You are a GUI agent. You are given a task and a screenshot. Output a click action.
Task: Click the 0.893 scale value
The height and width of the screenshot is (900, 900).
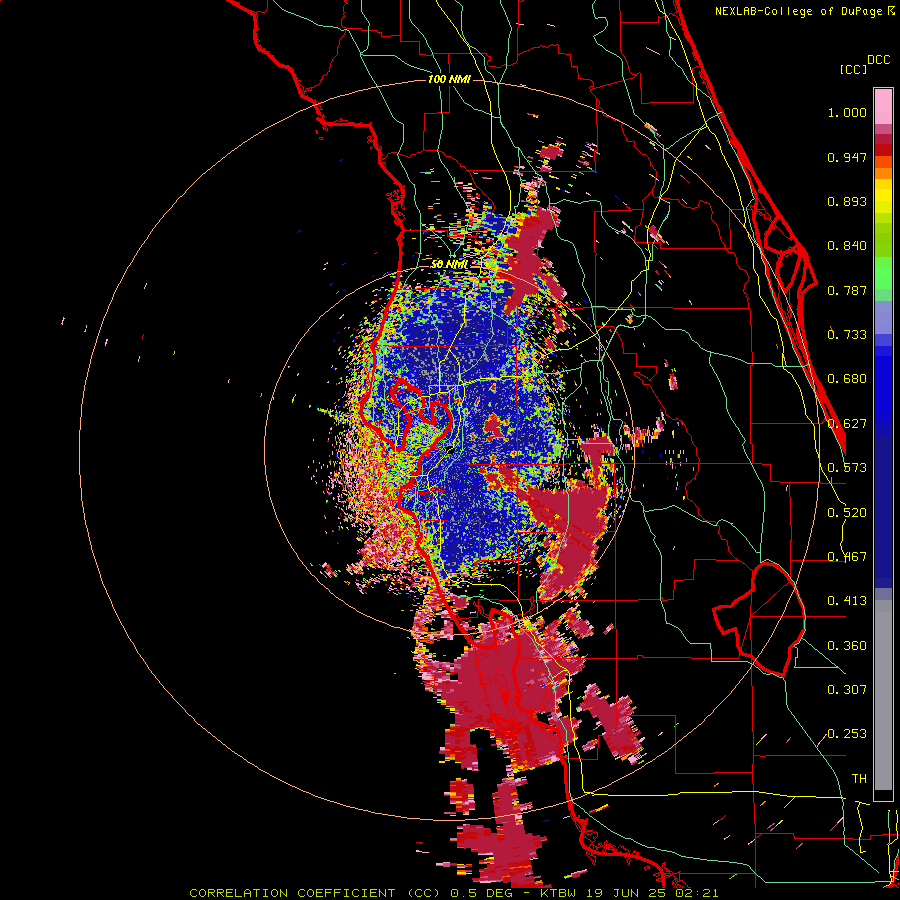pyautogui.click(x=847, y=201)
